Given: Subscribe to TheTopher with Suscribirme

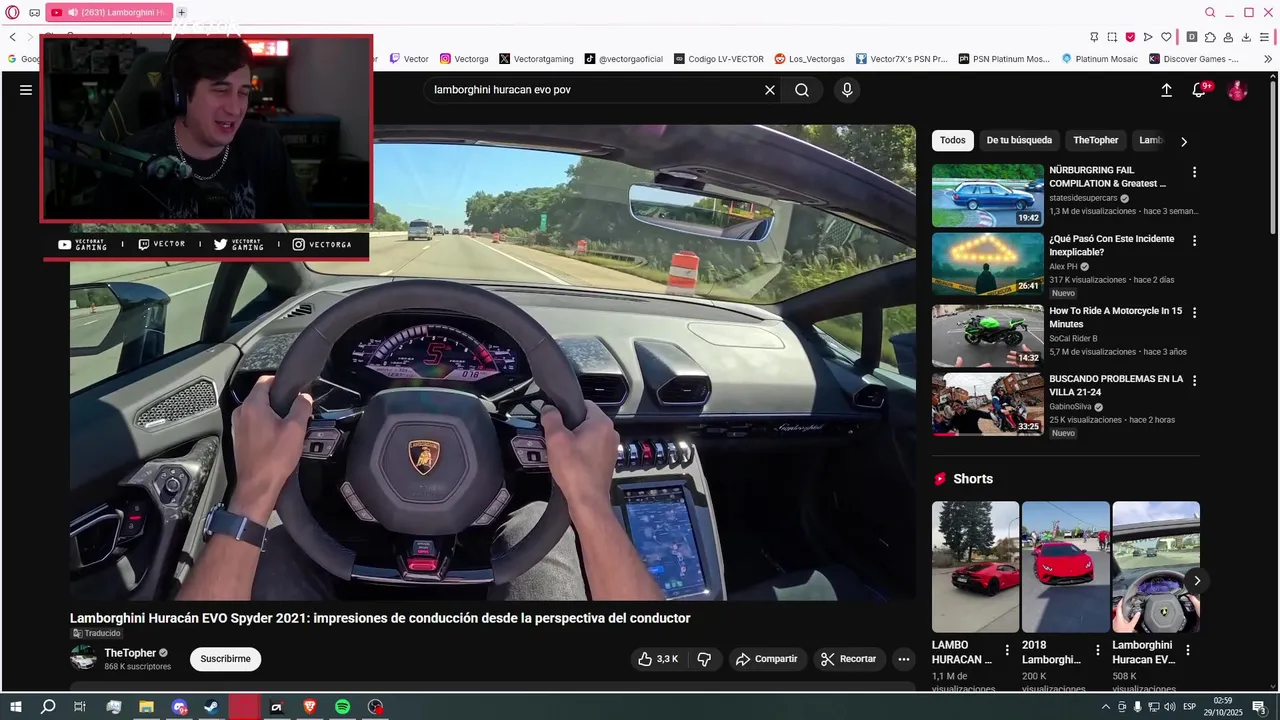Looking at the screenshot, I should coord(225,659).
